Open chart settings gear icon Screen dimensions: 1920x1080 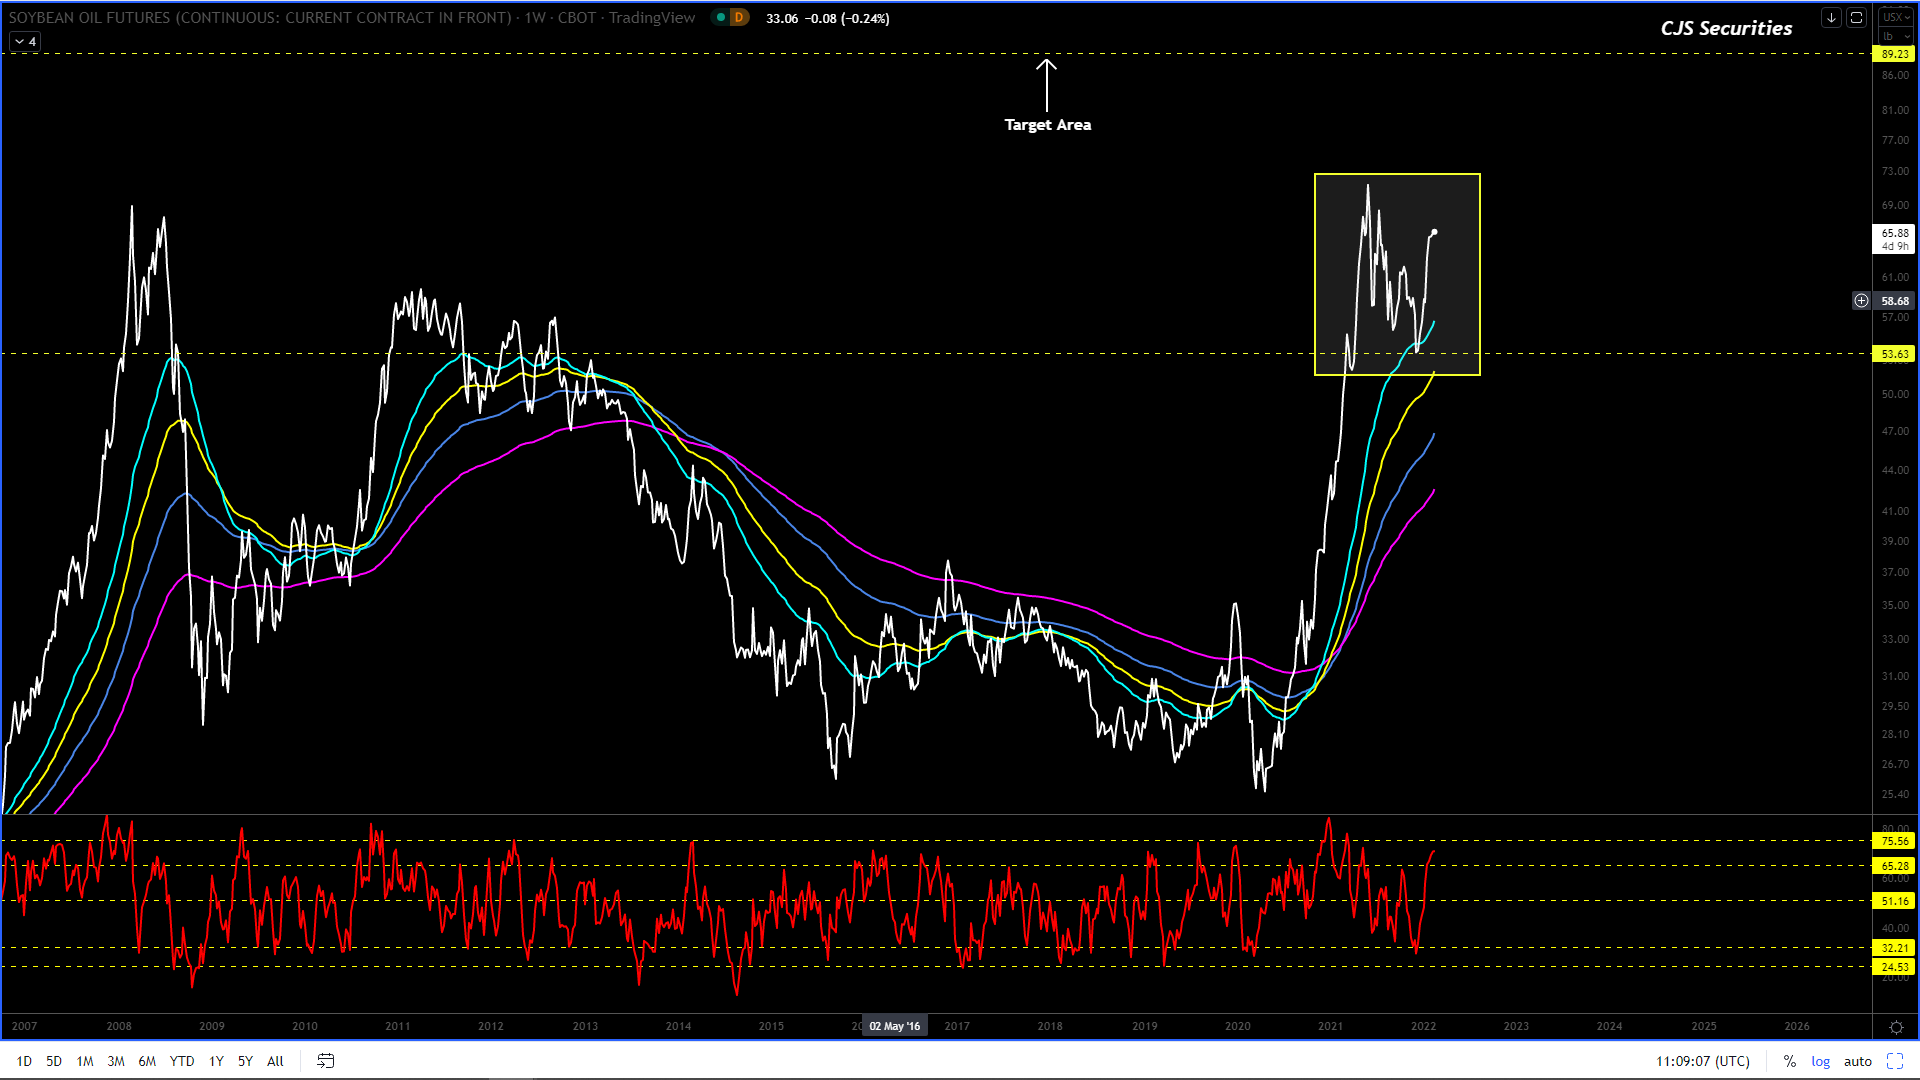click(1895, 1027)
